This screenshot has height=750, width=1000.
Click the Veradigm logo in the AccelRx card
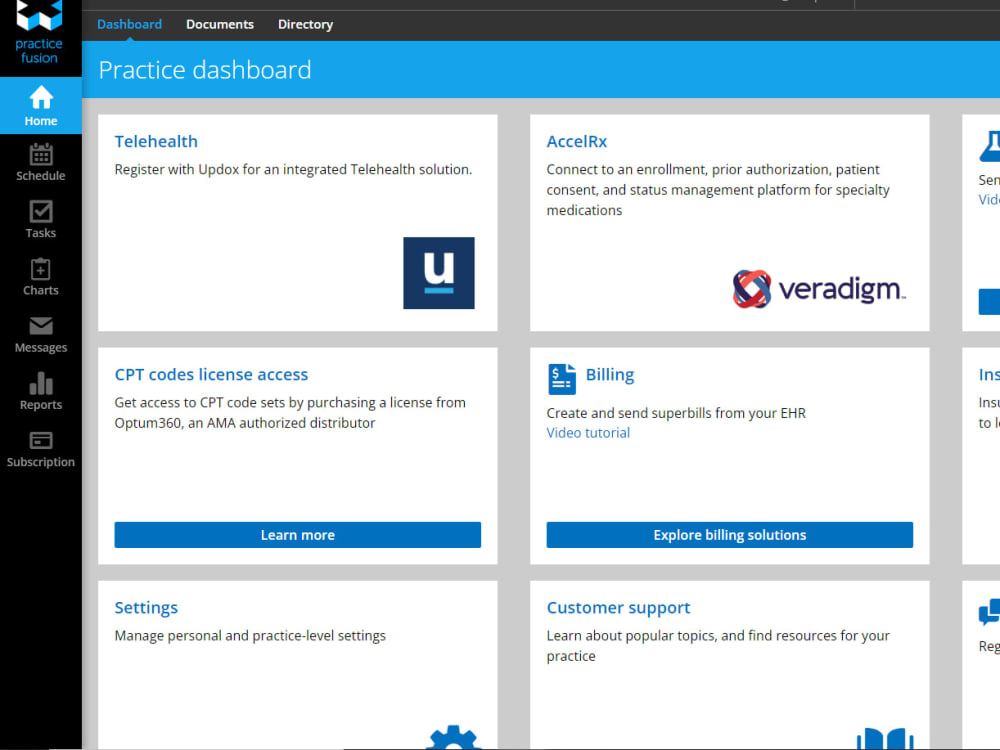tap(819, 289)
